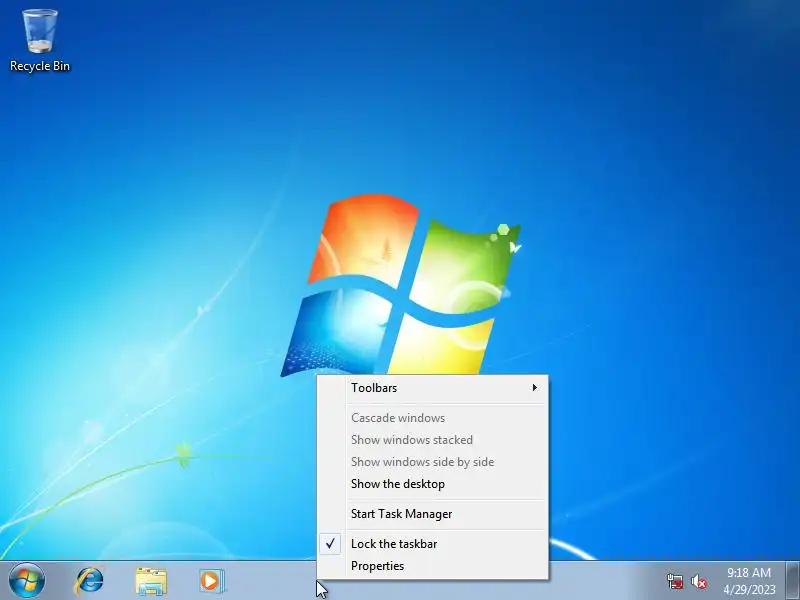Click the muted volume speaker tray icon

[x=698, y=582]
